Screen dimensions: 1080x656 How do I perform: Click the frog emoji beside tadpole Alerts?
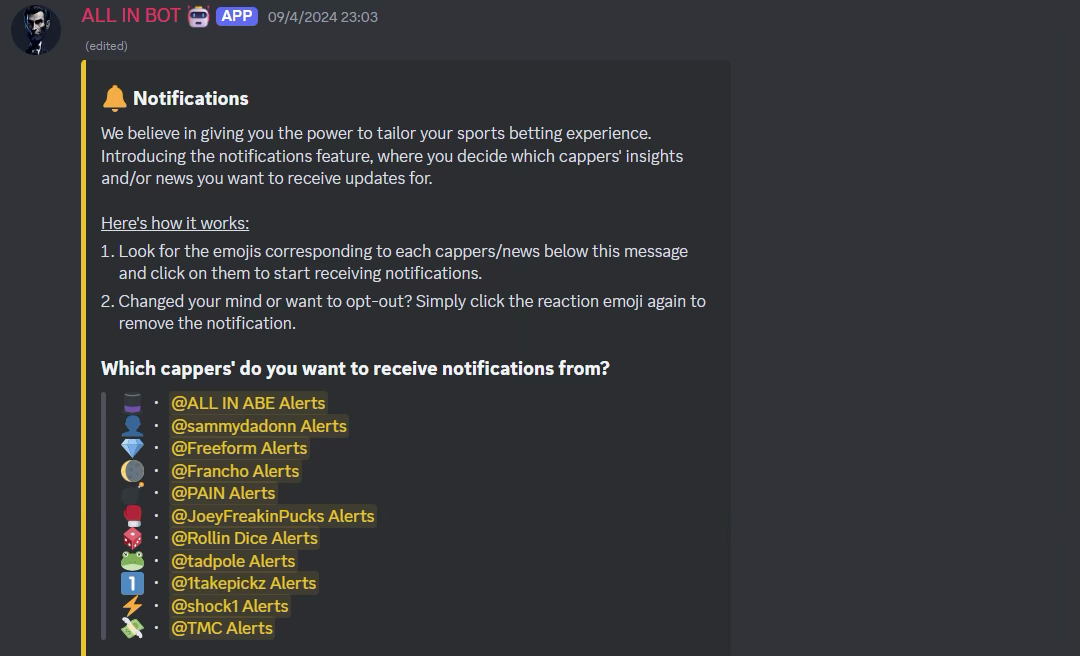(x=133, y=561)
